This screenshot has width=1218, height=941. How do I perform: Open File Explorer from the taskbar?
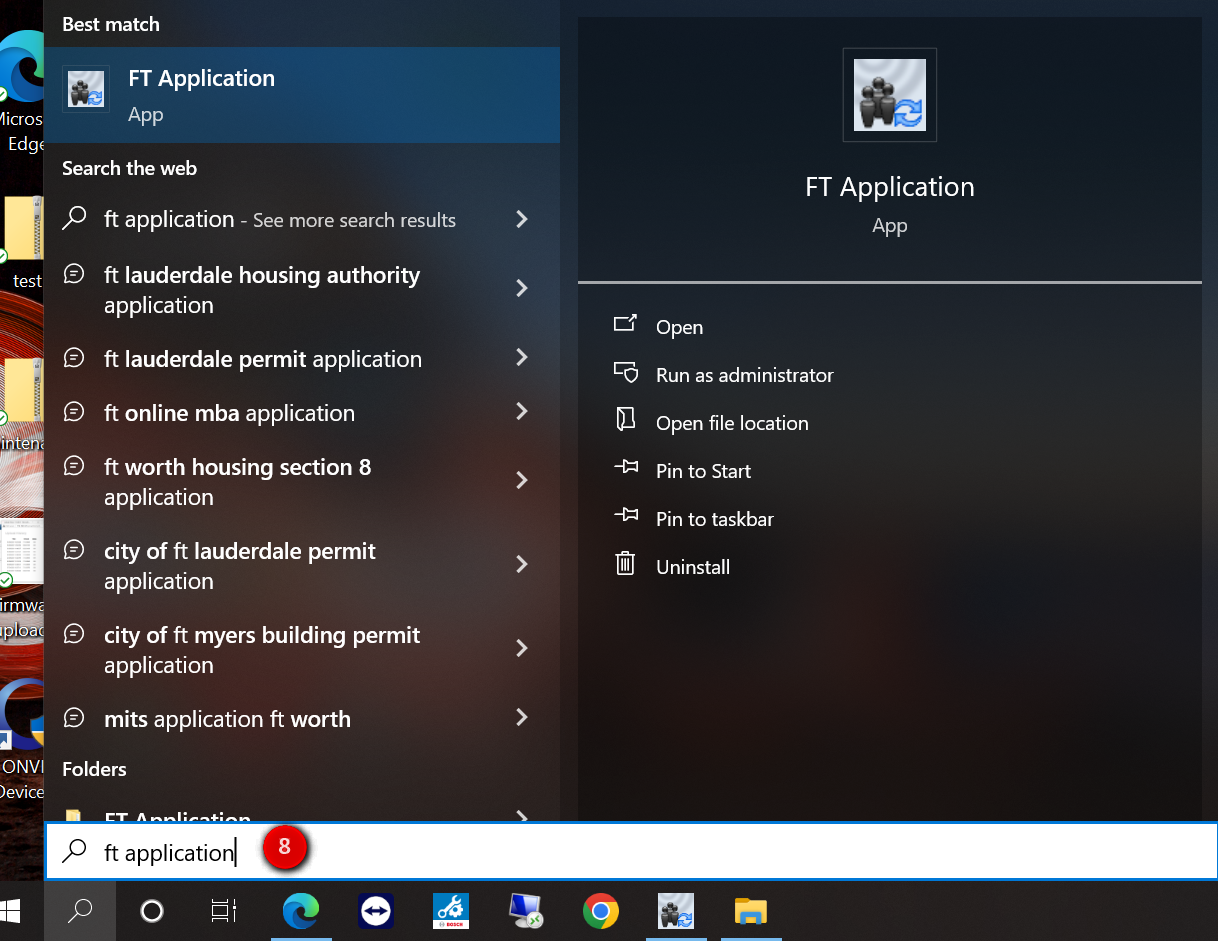coord(750,911)
